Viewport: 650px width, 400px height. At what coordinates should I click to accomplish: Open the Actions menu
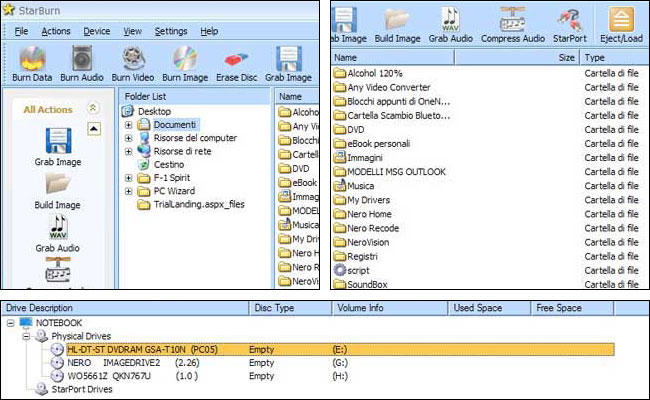pos(56,31)
